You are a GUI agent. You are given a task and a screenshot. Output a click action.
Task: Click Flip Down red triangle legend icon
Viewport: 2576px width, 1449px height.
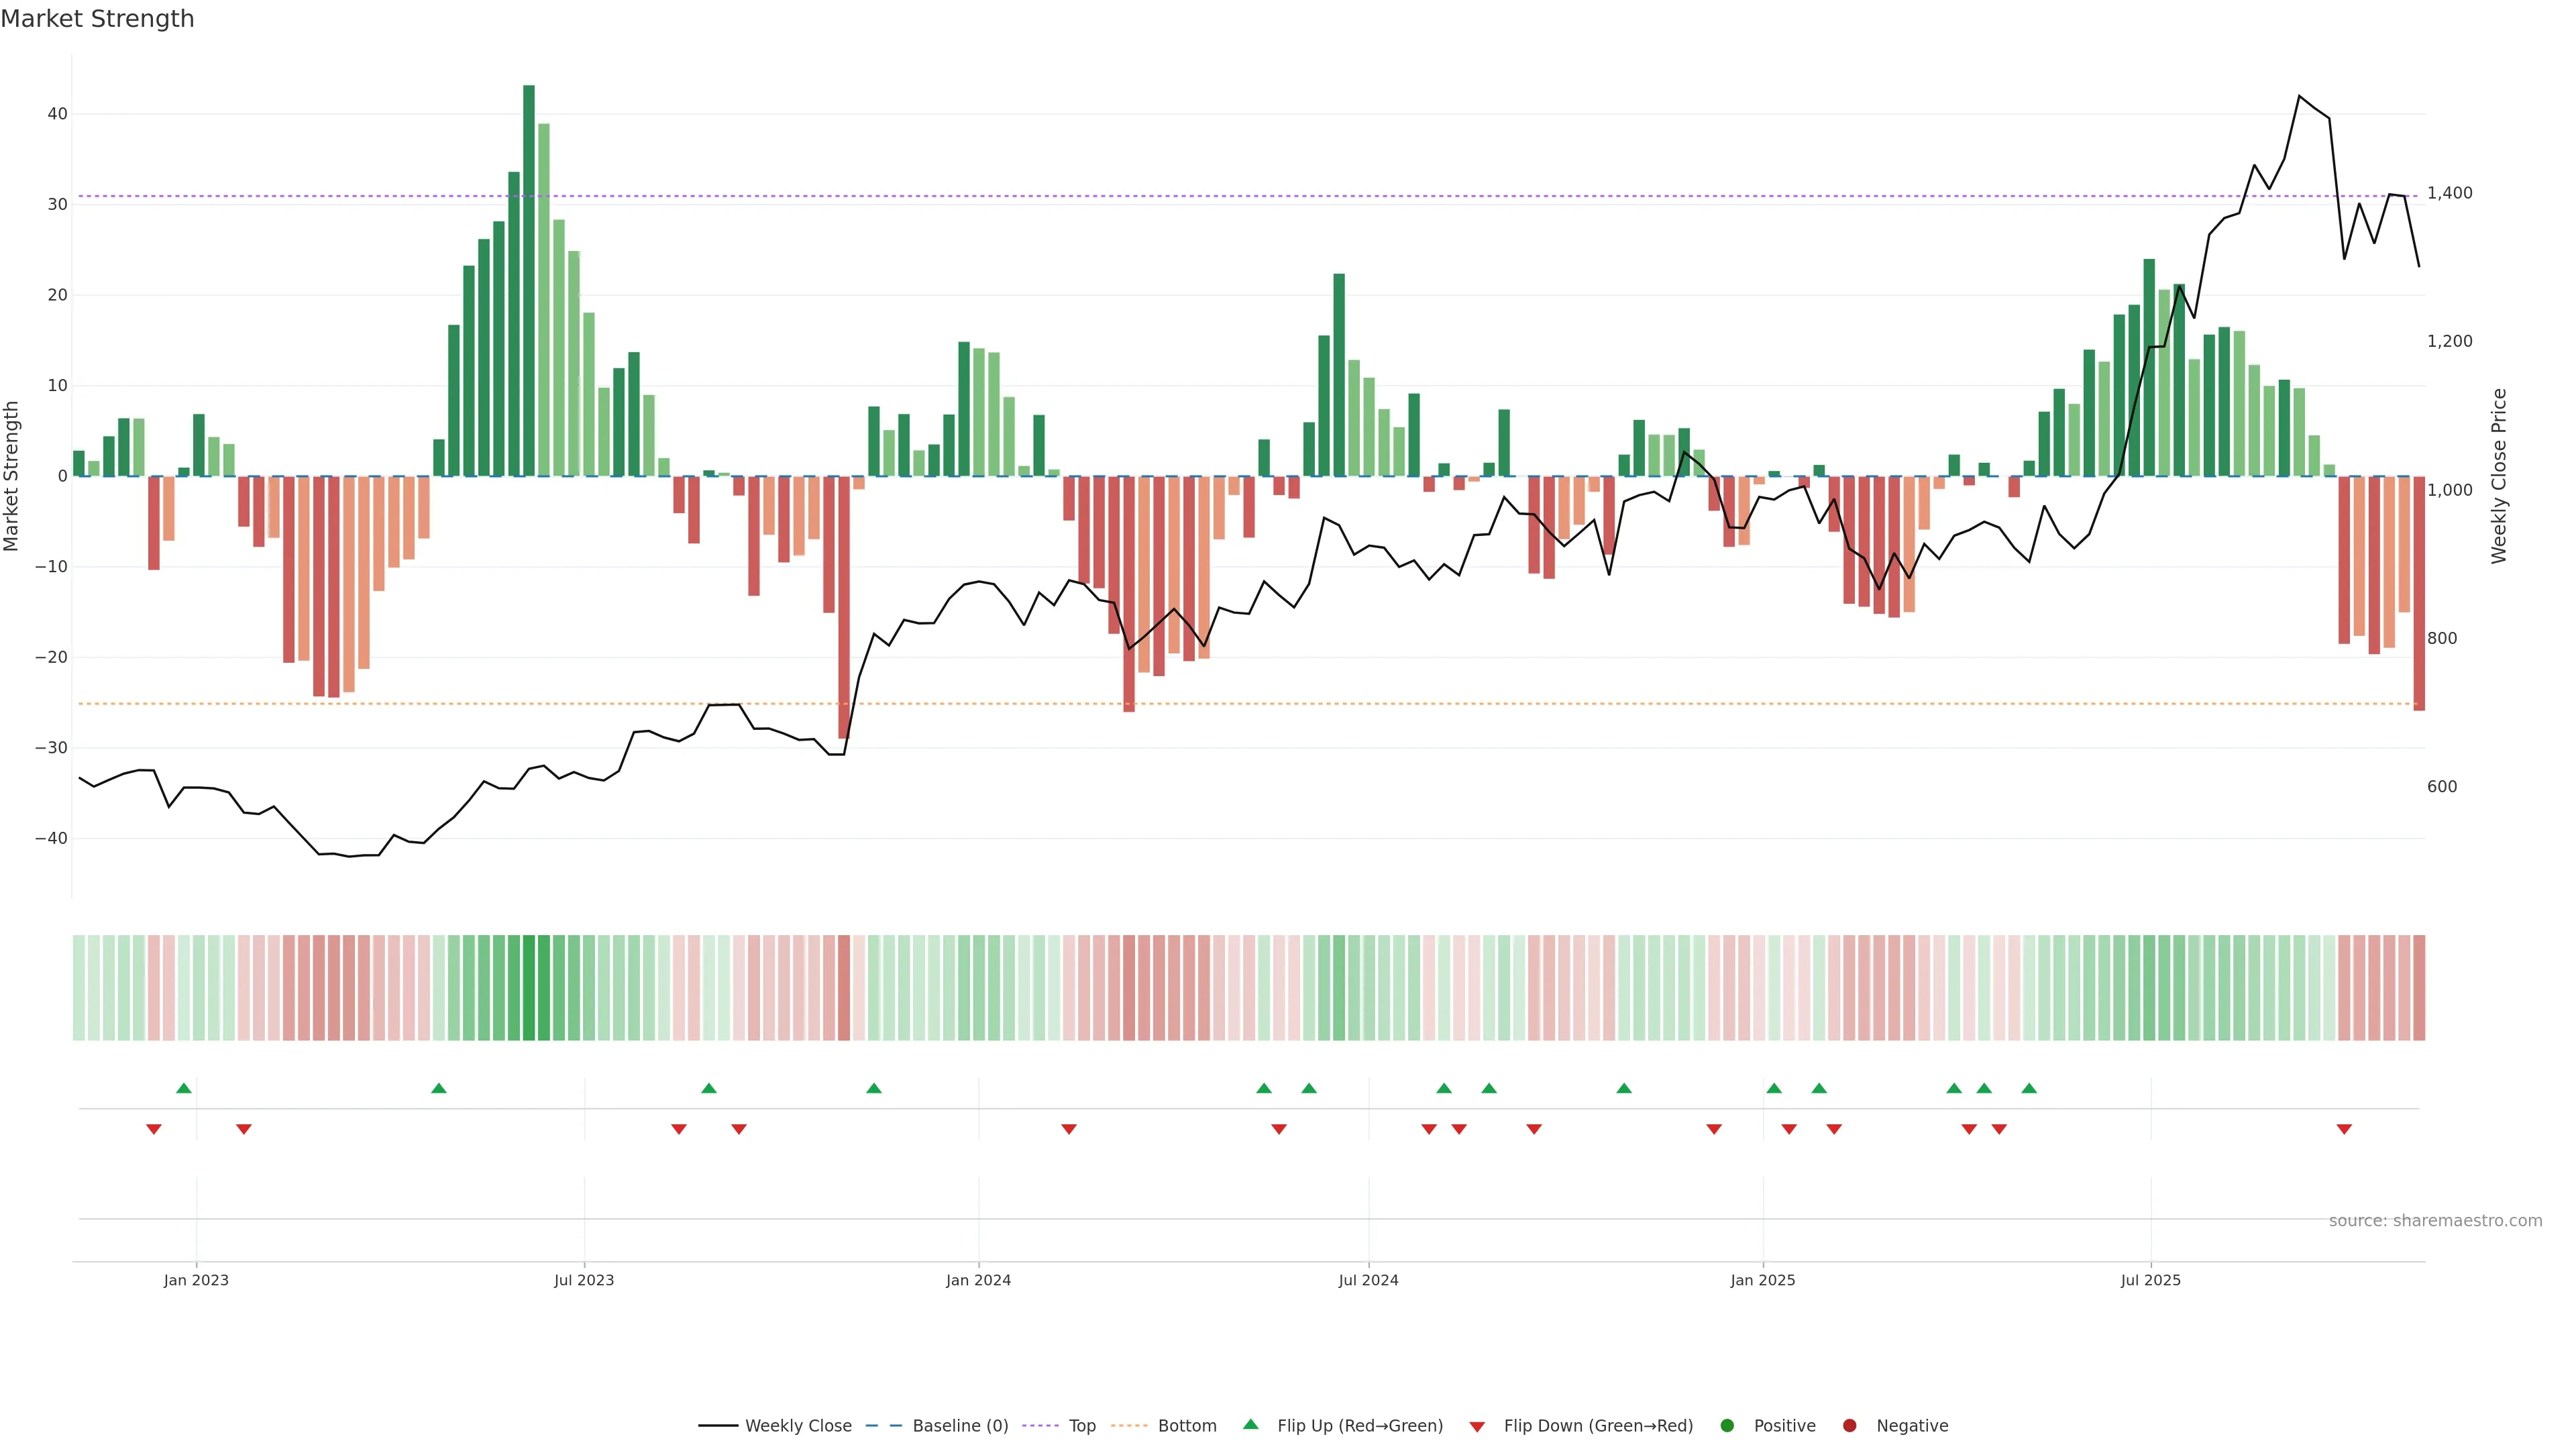coord(1477,1426)
